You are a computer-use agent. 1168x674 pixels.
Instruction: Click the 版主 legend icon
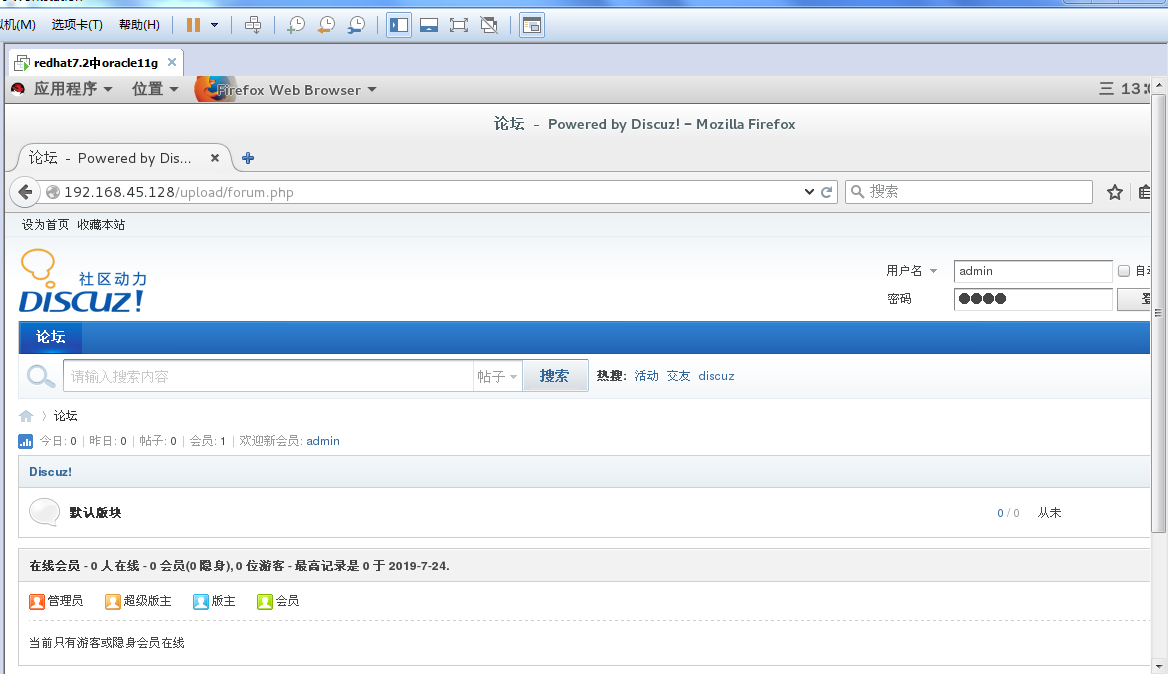coord(200,601)
